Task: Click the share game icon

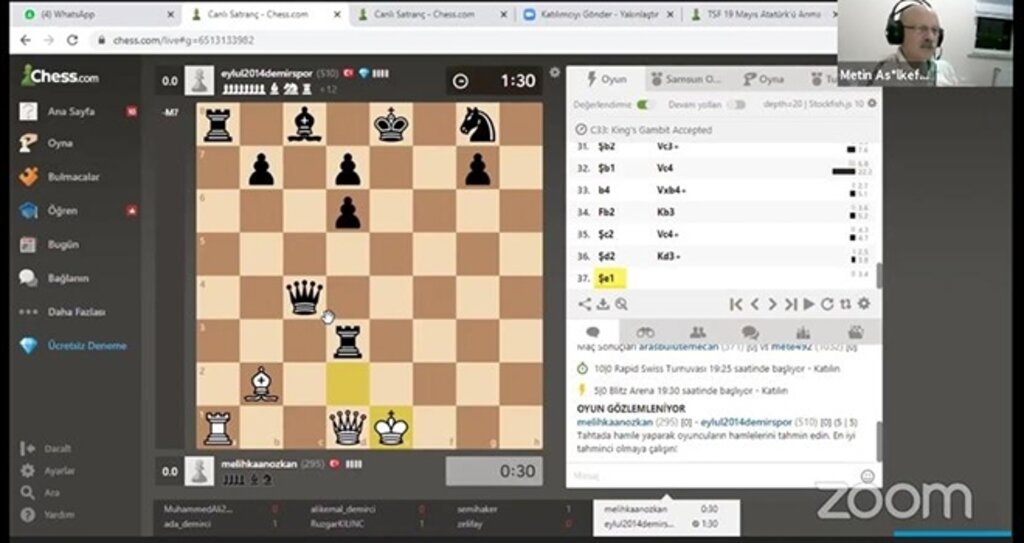Action: tap(585, 304)
